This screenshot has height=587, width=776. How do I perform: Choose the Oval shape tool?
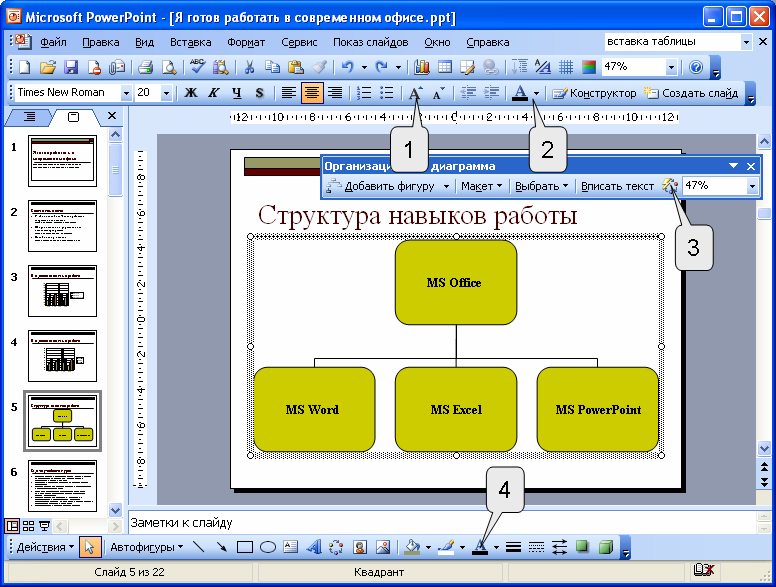pos(268,547)
